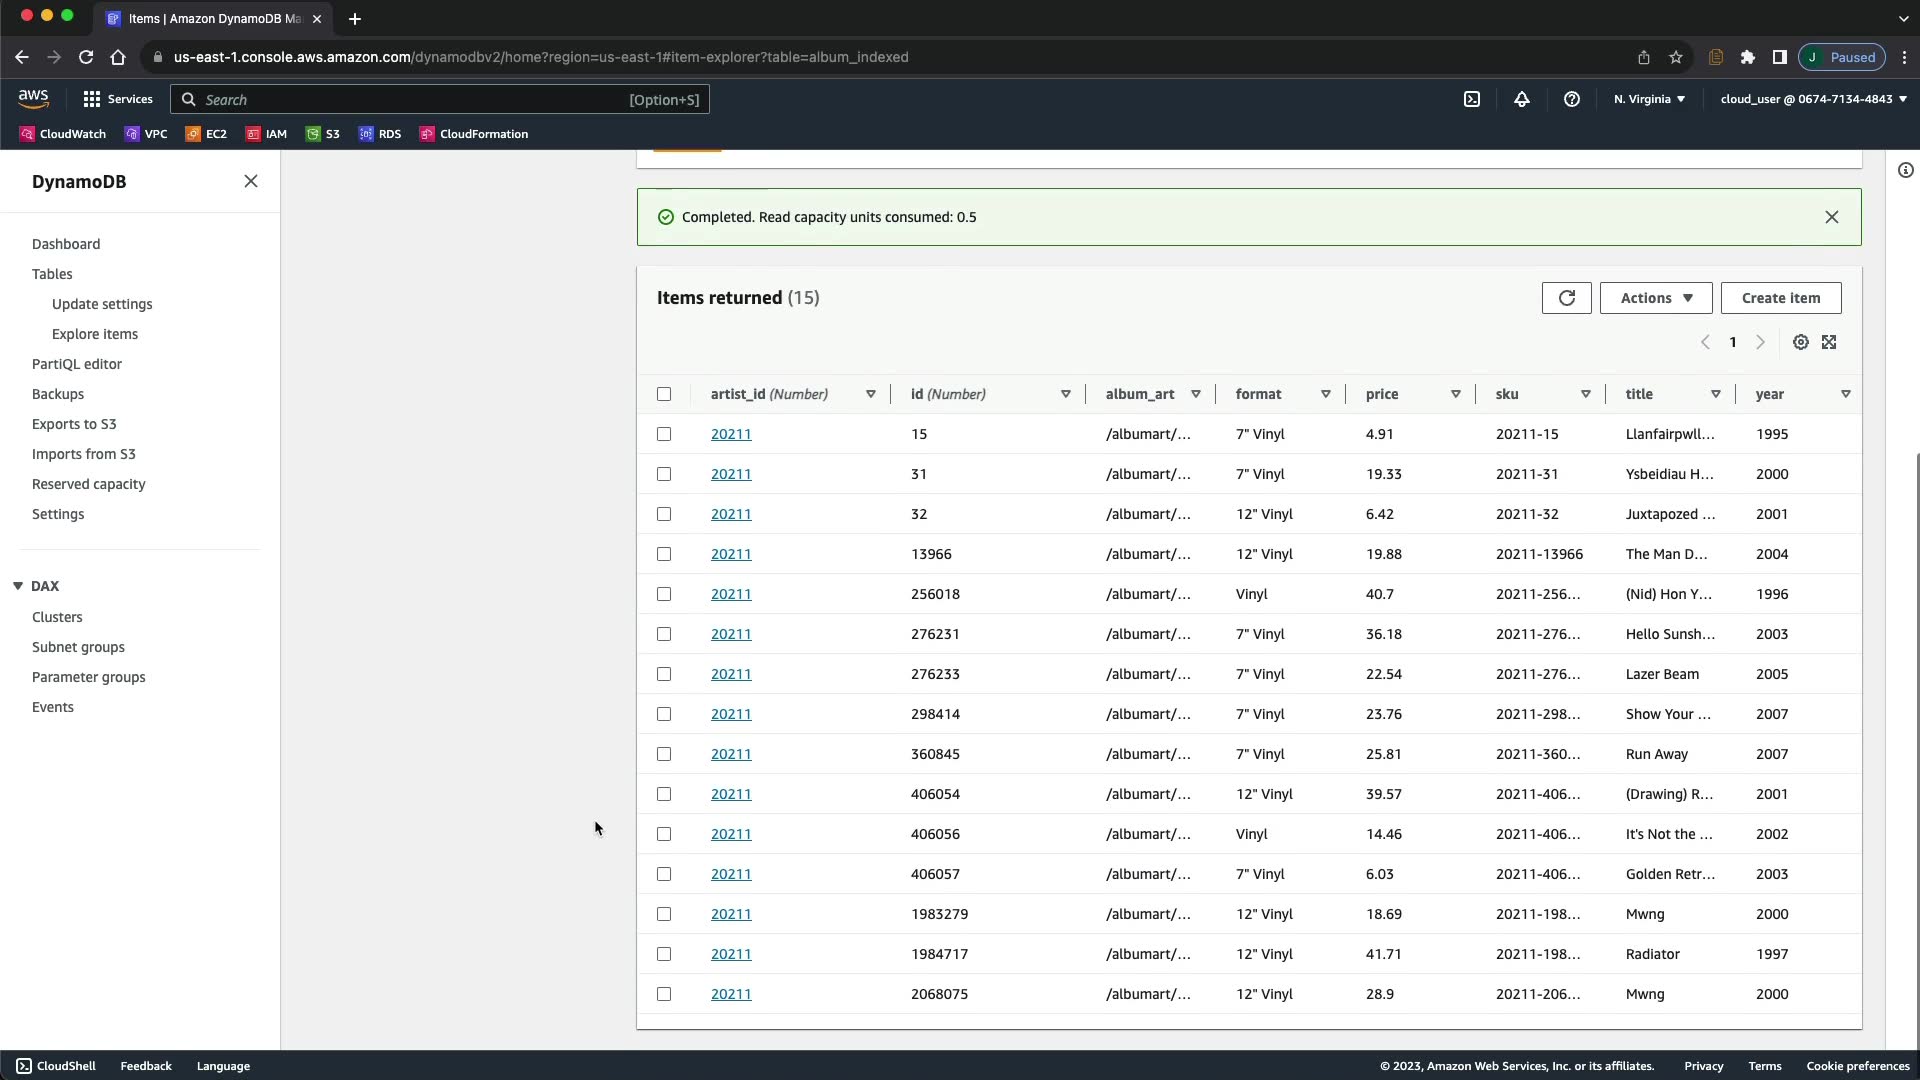Expand table to full screen view

1829,342
